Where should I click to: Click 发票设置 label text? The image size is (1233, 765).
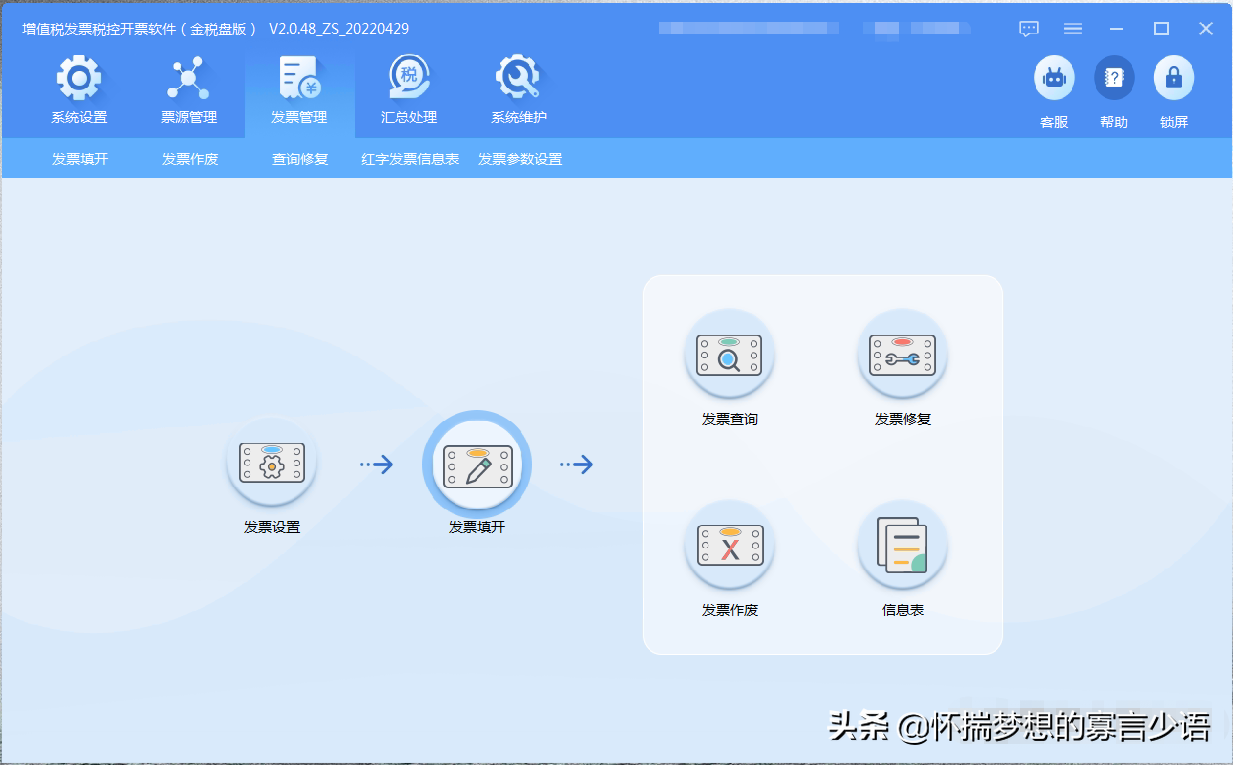coord(272,527)
